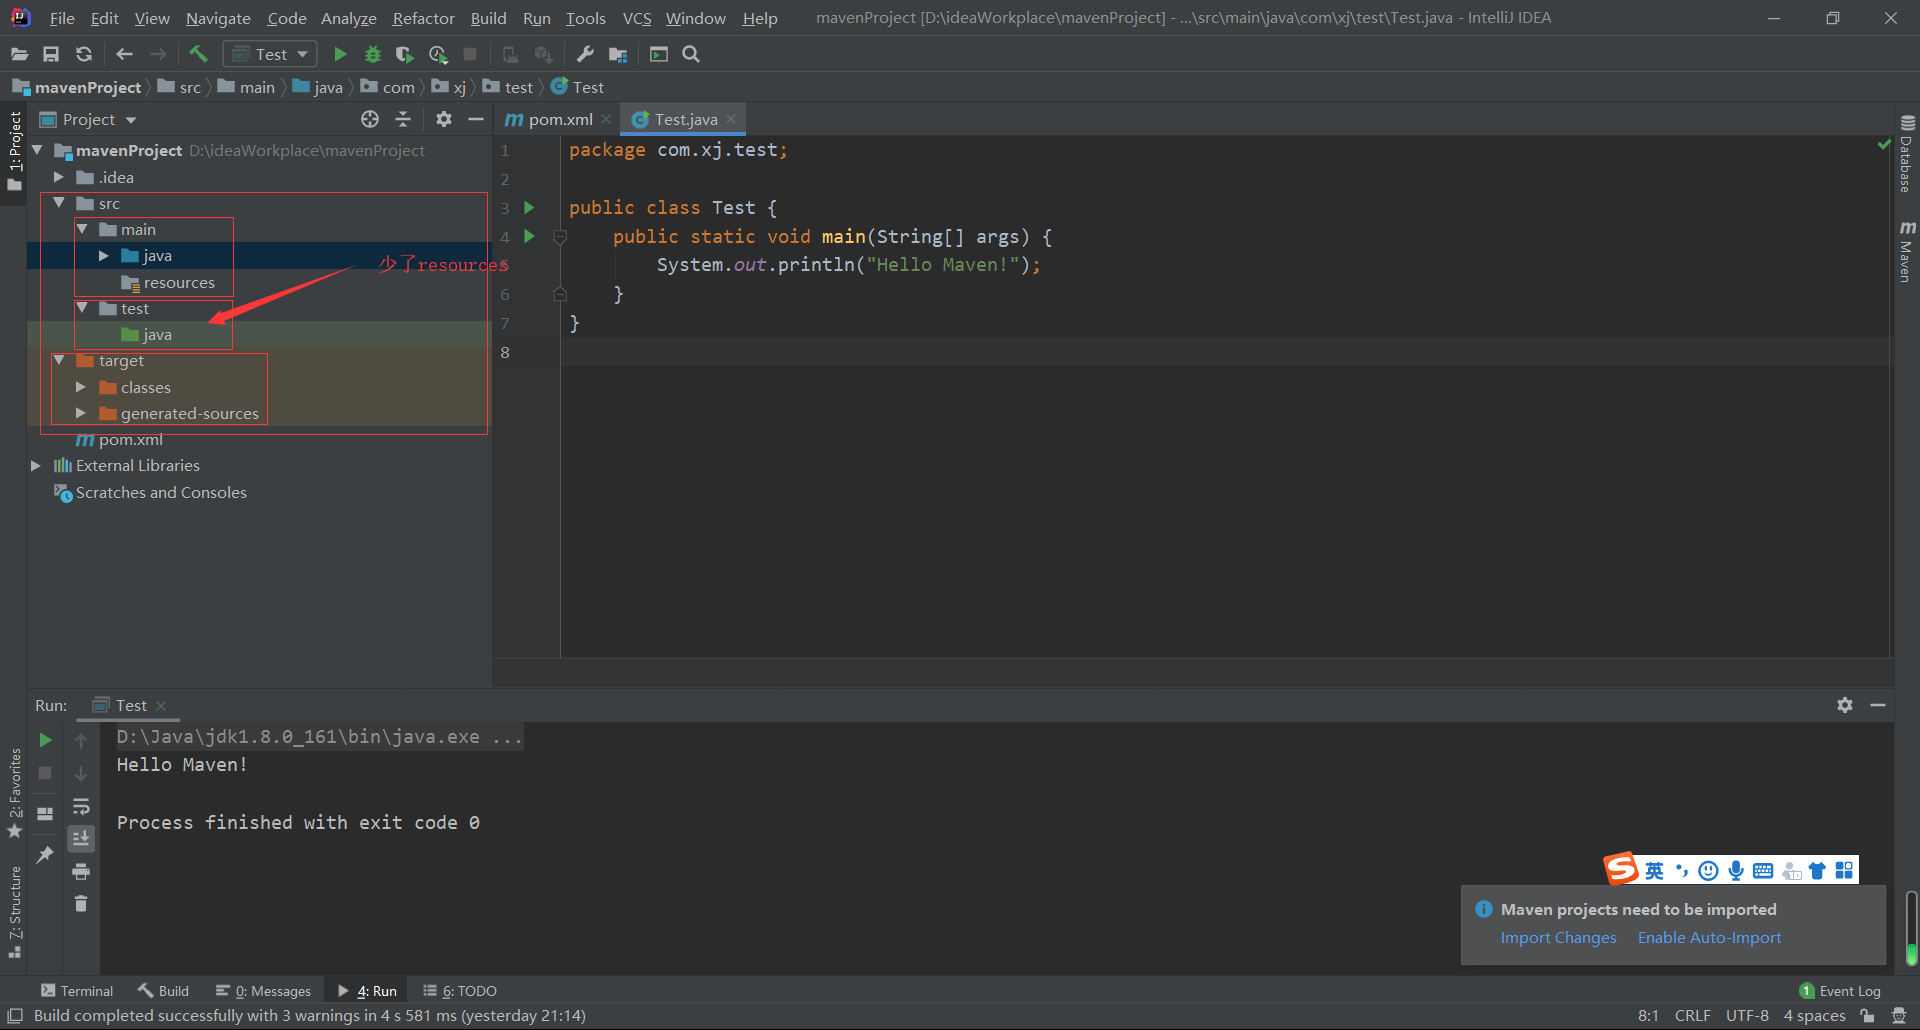This screenshot has height=1030, width=1920.
Task: Toggle soft-wrap in Run console
Action: [x=81, y=806]
